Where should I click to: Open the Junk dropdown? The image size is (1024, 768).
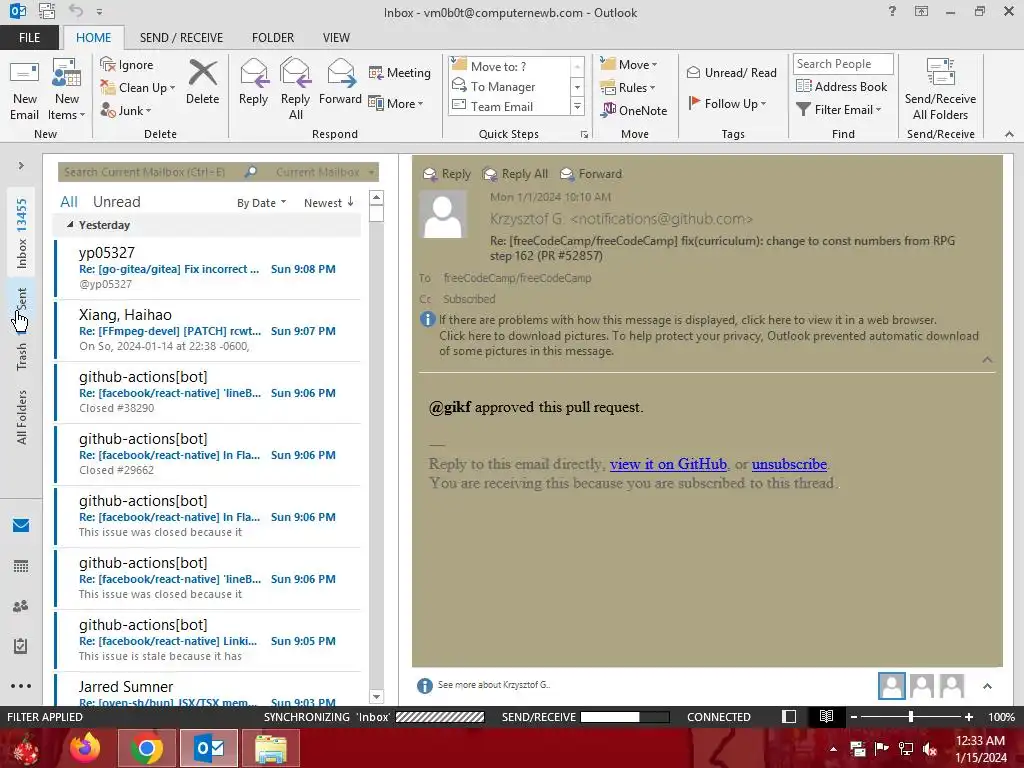coord(125,110)
